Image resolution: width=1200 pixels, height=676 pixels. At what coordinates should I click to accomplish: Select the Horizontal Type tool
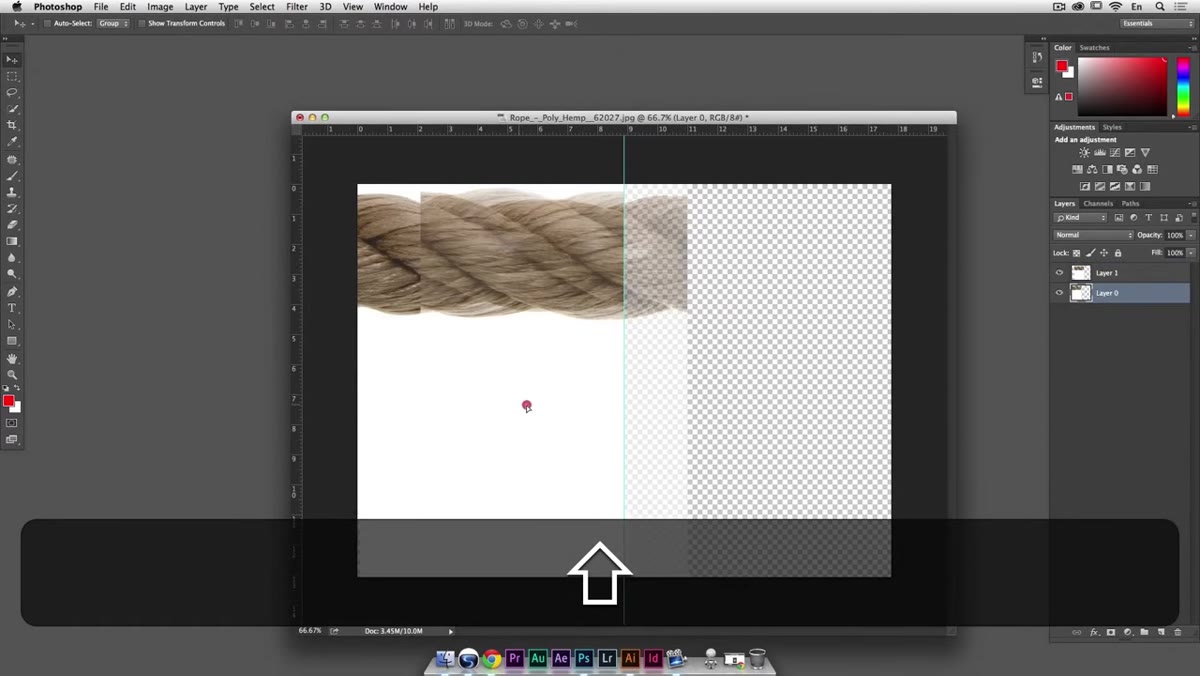coord(12,308)
